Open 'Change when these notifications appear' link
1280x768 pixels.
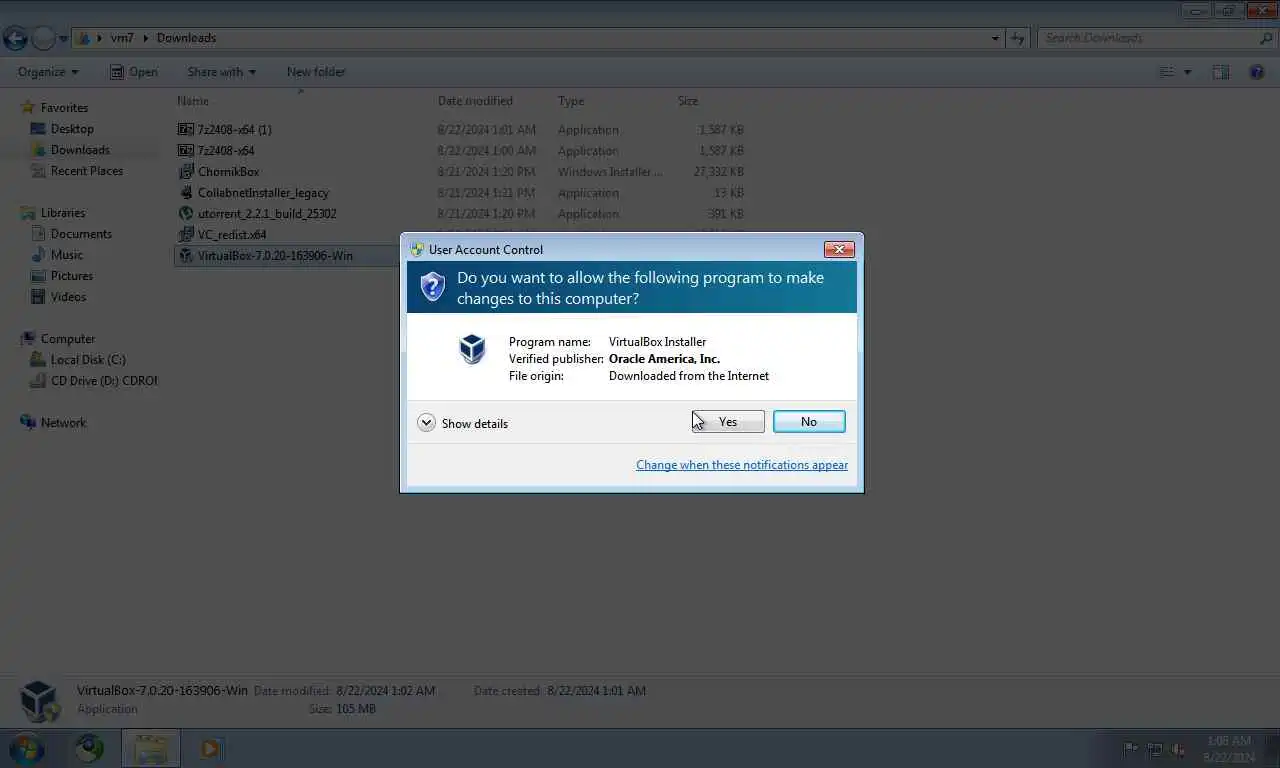click(x=742, y=465)
